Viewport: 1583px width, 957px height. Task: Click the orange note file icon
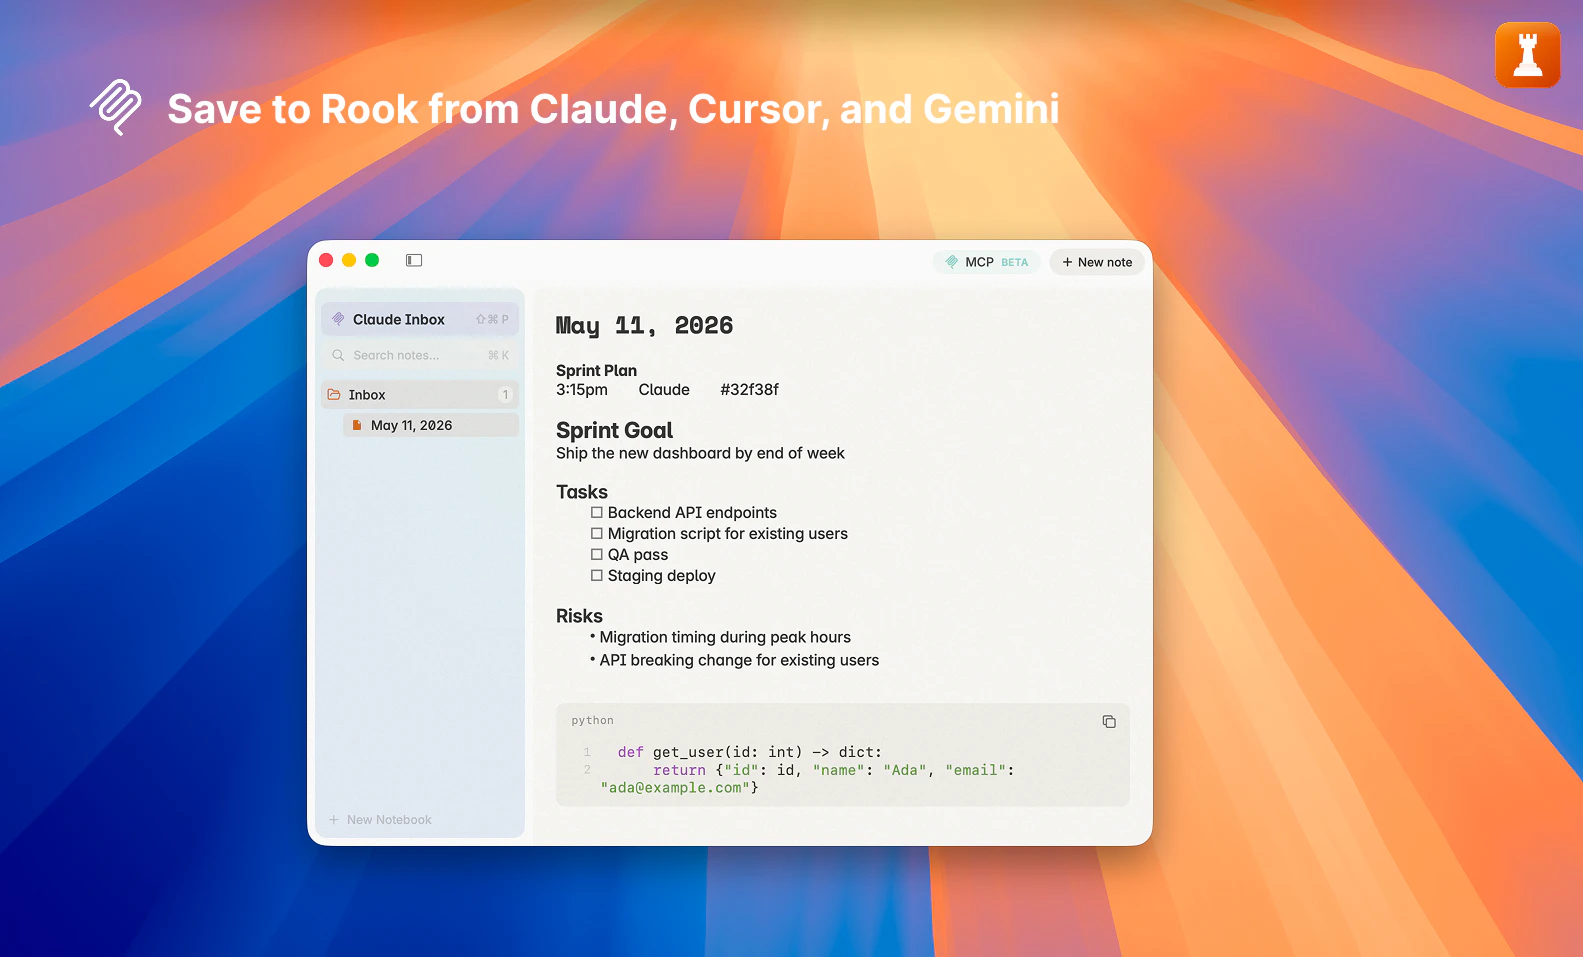[x=357, y=425]
